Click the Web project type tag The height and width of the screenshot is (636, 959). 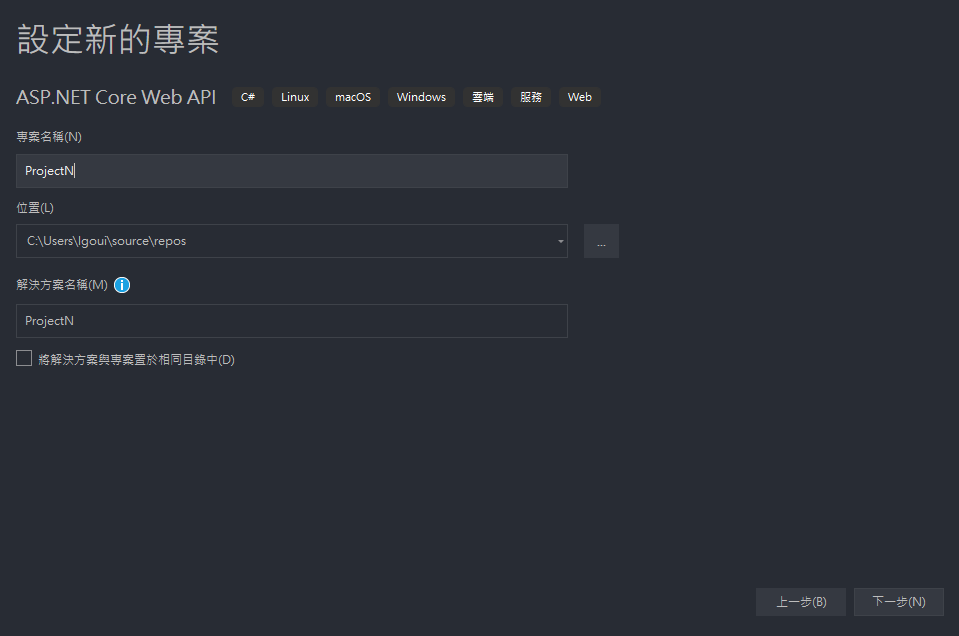point(580,97)
